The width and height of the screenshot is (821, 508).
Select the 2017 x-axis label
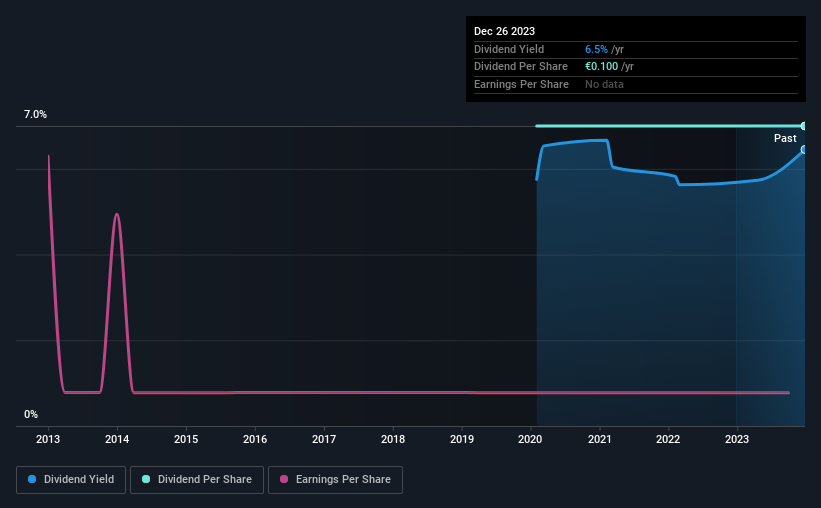pyautogui.click(x=324, y=439)
